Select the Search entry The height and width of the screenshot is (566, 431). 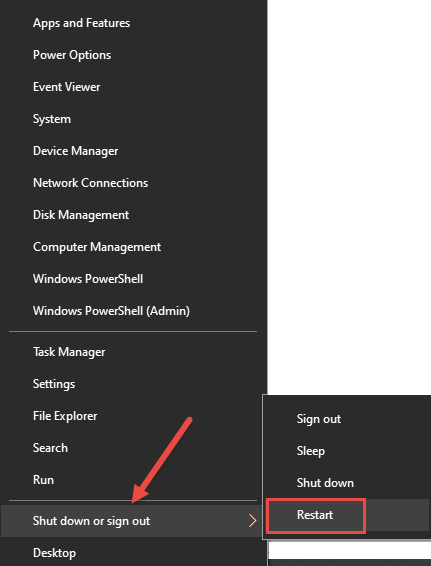[x=134, y=448]
